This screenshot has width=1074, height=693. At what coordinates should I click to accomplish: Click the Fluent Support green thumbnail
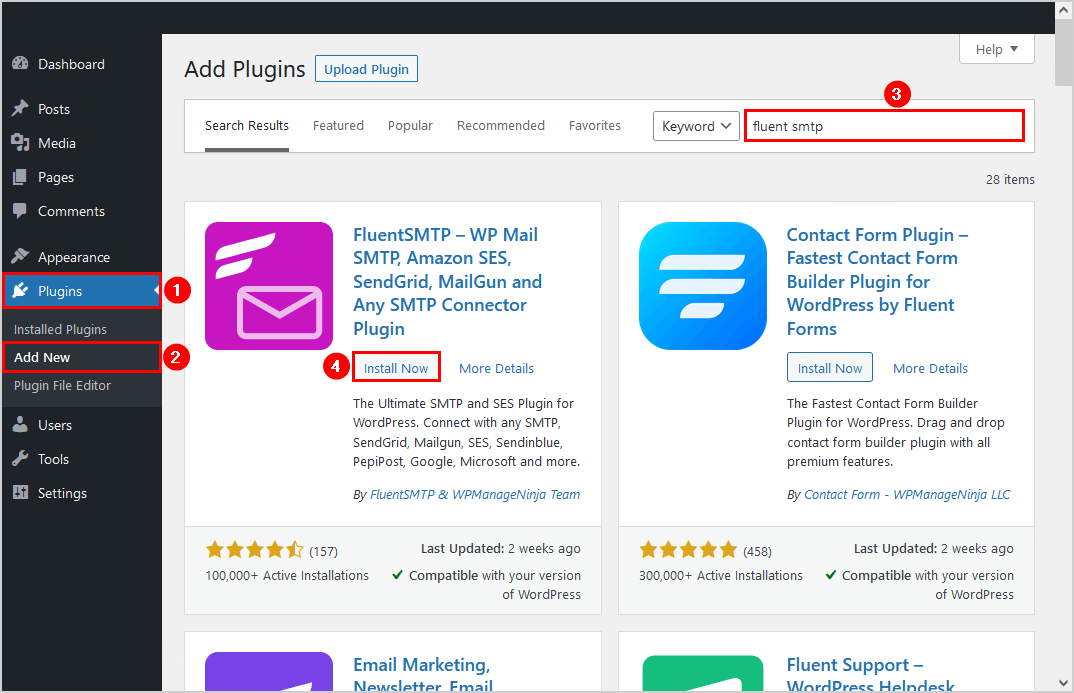(x=703, y=673)
